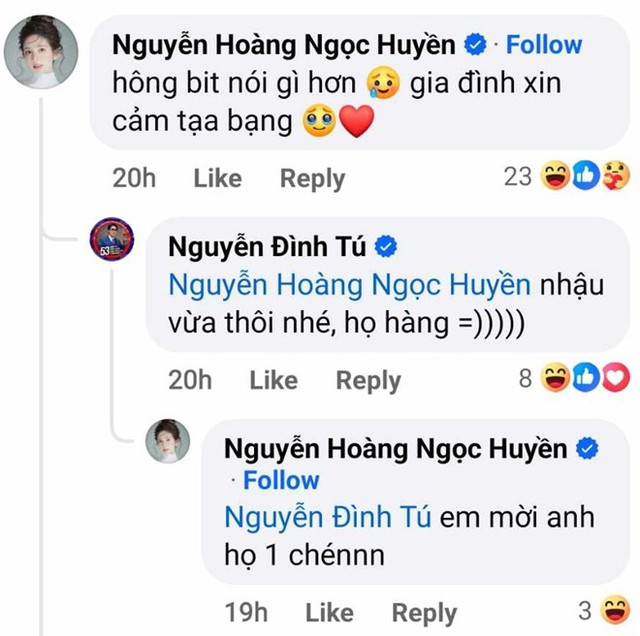Screen dimensions: 640x636
Task: Click the 20h timestamp on the top comment
Action: [135, 178]
